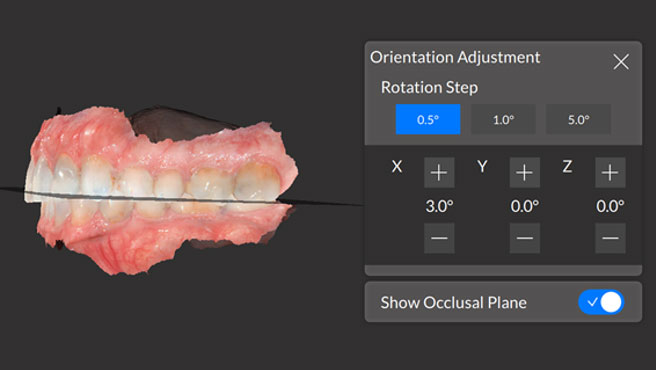Click the Orientation Adjustment panel title
The image size is (656, 370).
[x=455, y=57]
